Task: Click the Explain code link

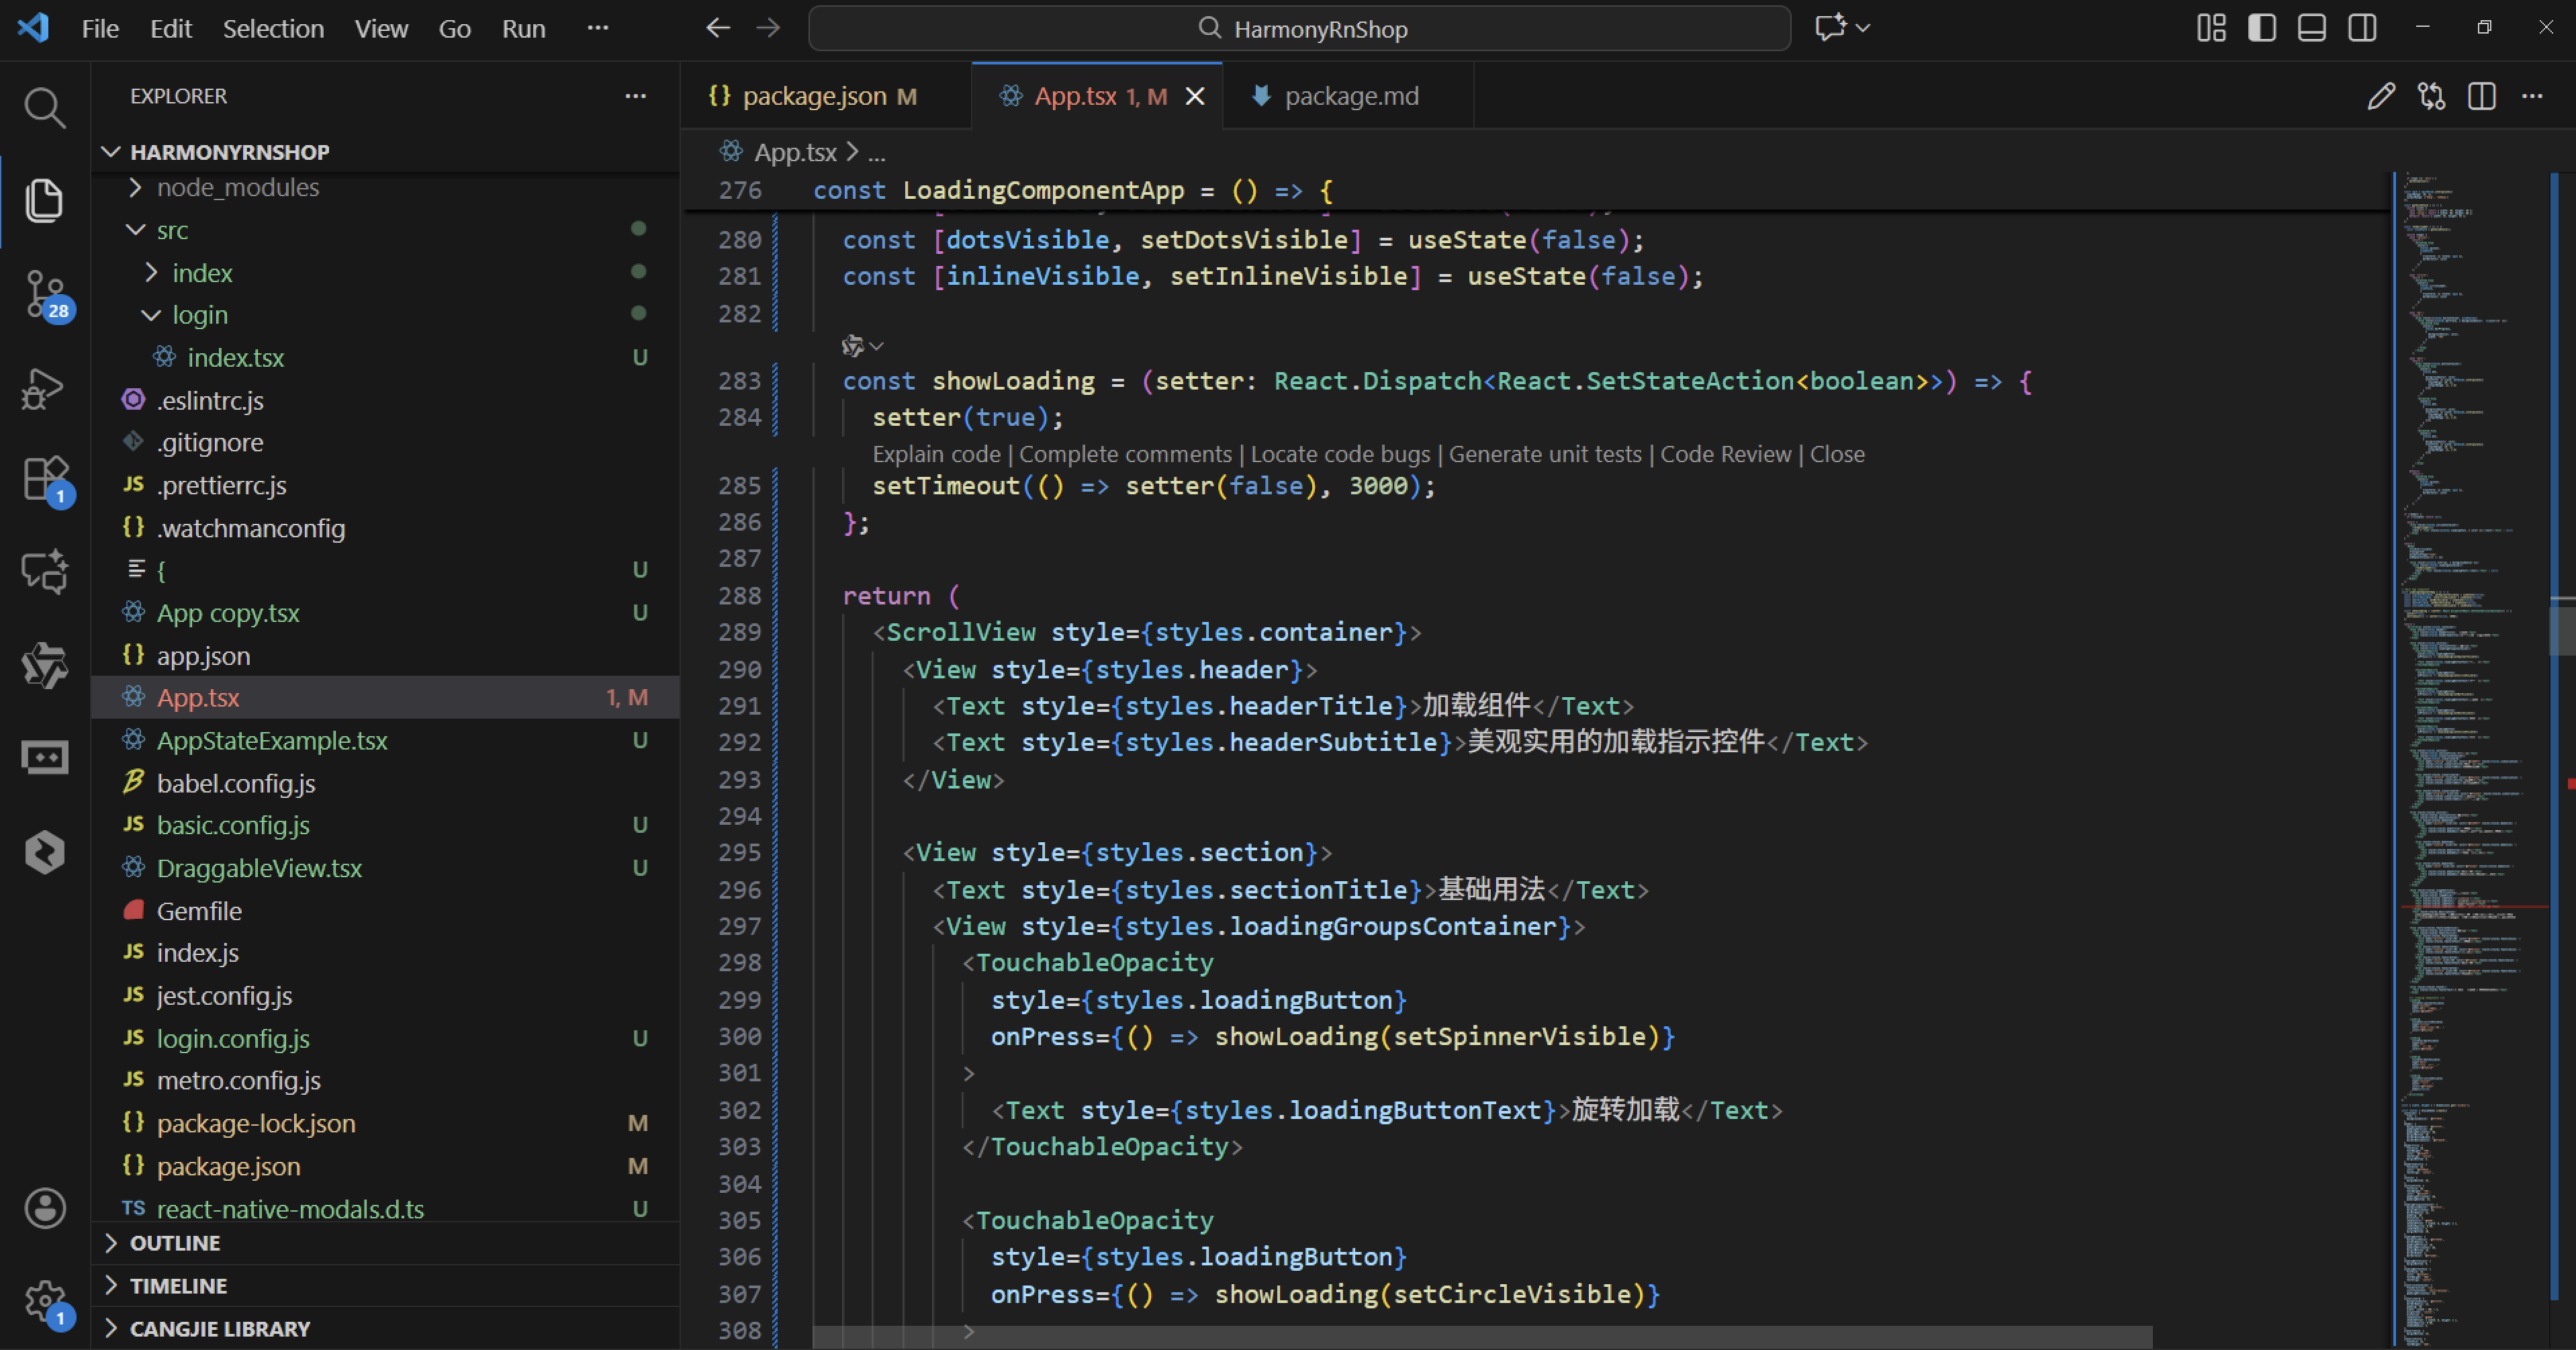Action: click(936, 454)
